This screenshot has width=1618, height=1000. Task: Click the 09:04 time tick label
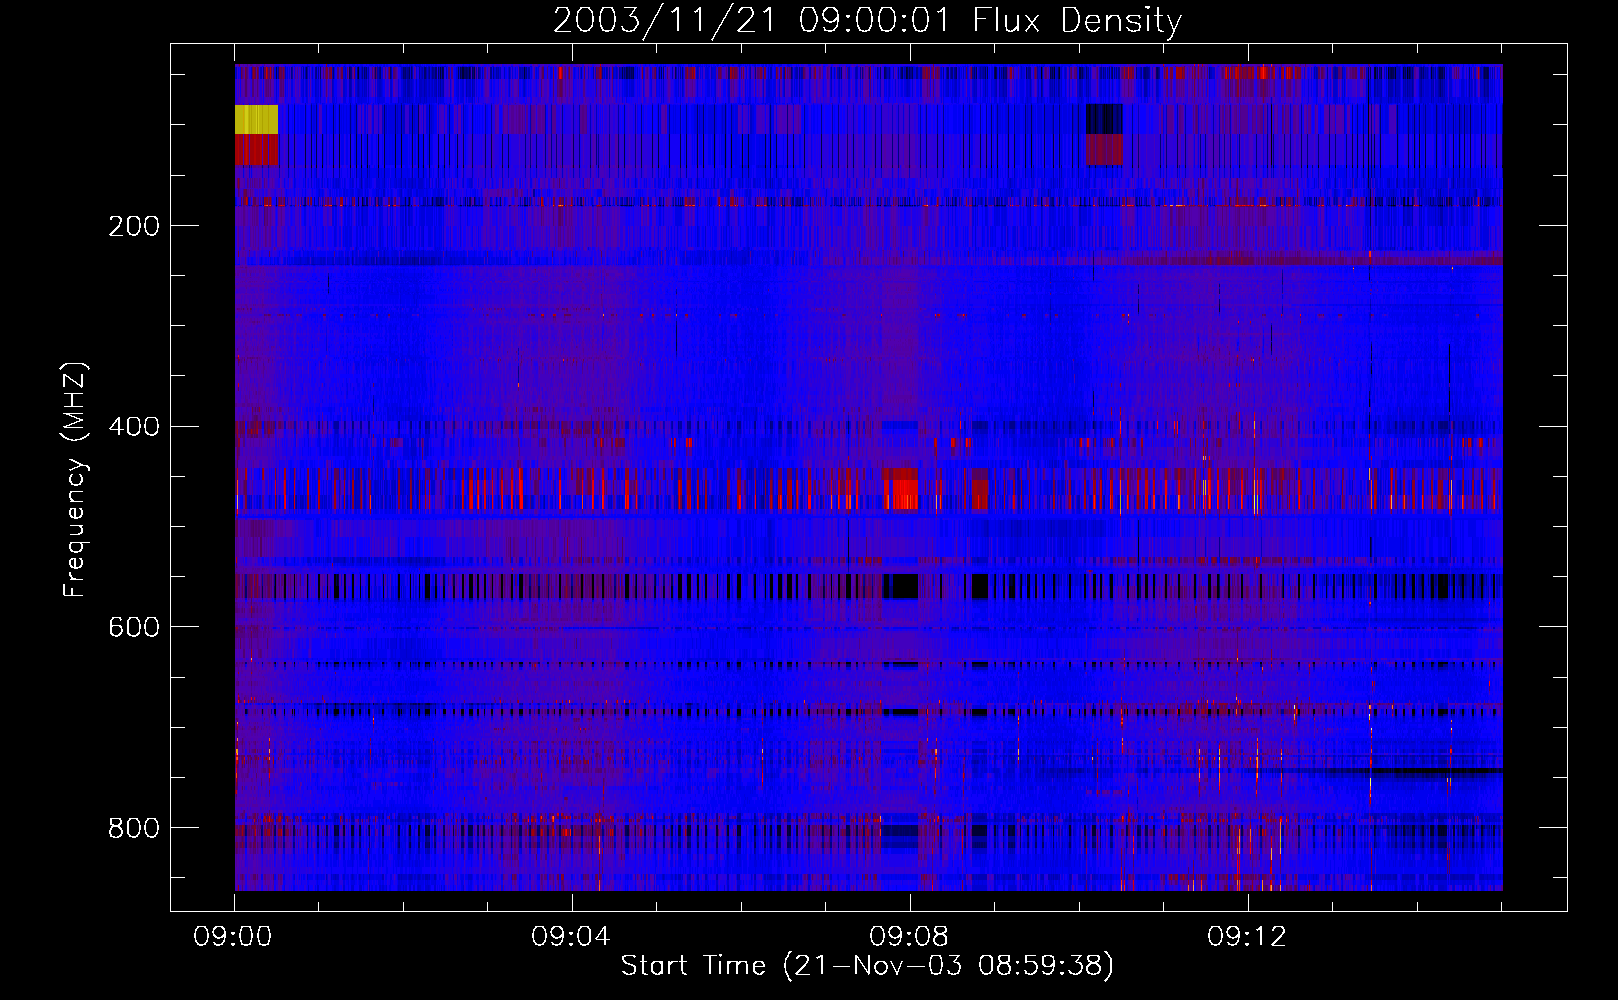[571, 937]
